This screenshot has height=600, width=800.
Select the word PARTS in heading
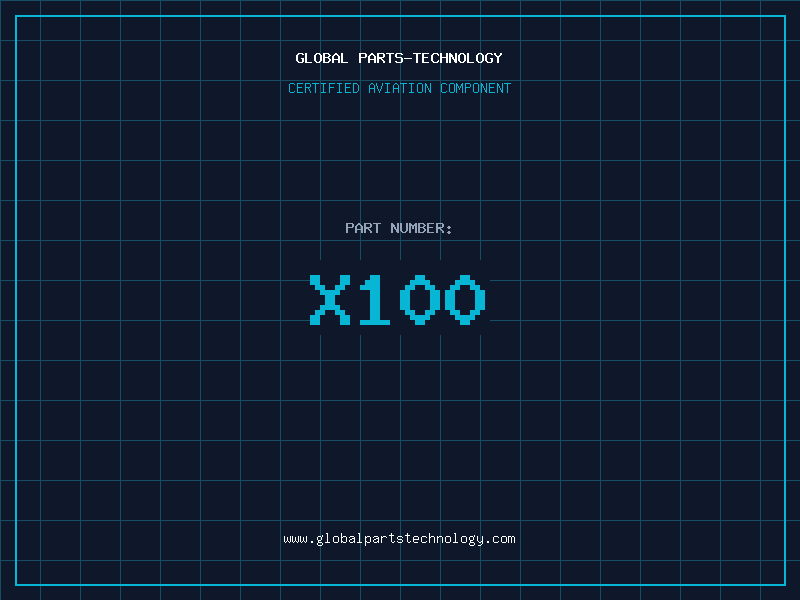(x=381, y=58)
